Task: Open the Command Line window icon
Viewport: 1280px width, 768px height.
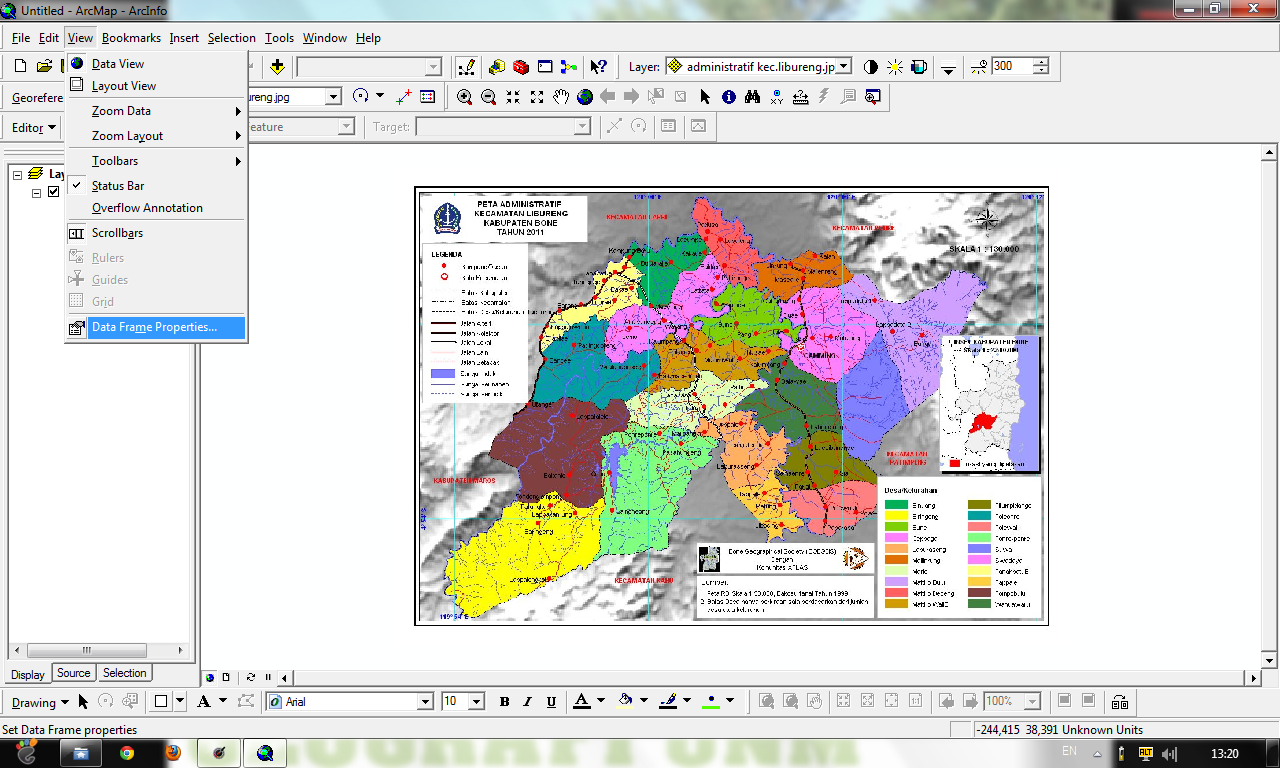Action: [545, 67]
